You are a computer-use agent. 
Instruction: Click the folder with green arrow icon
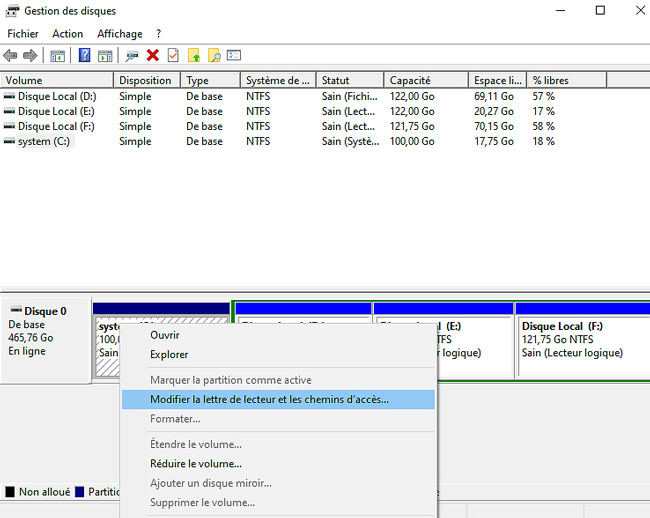194,56
